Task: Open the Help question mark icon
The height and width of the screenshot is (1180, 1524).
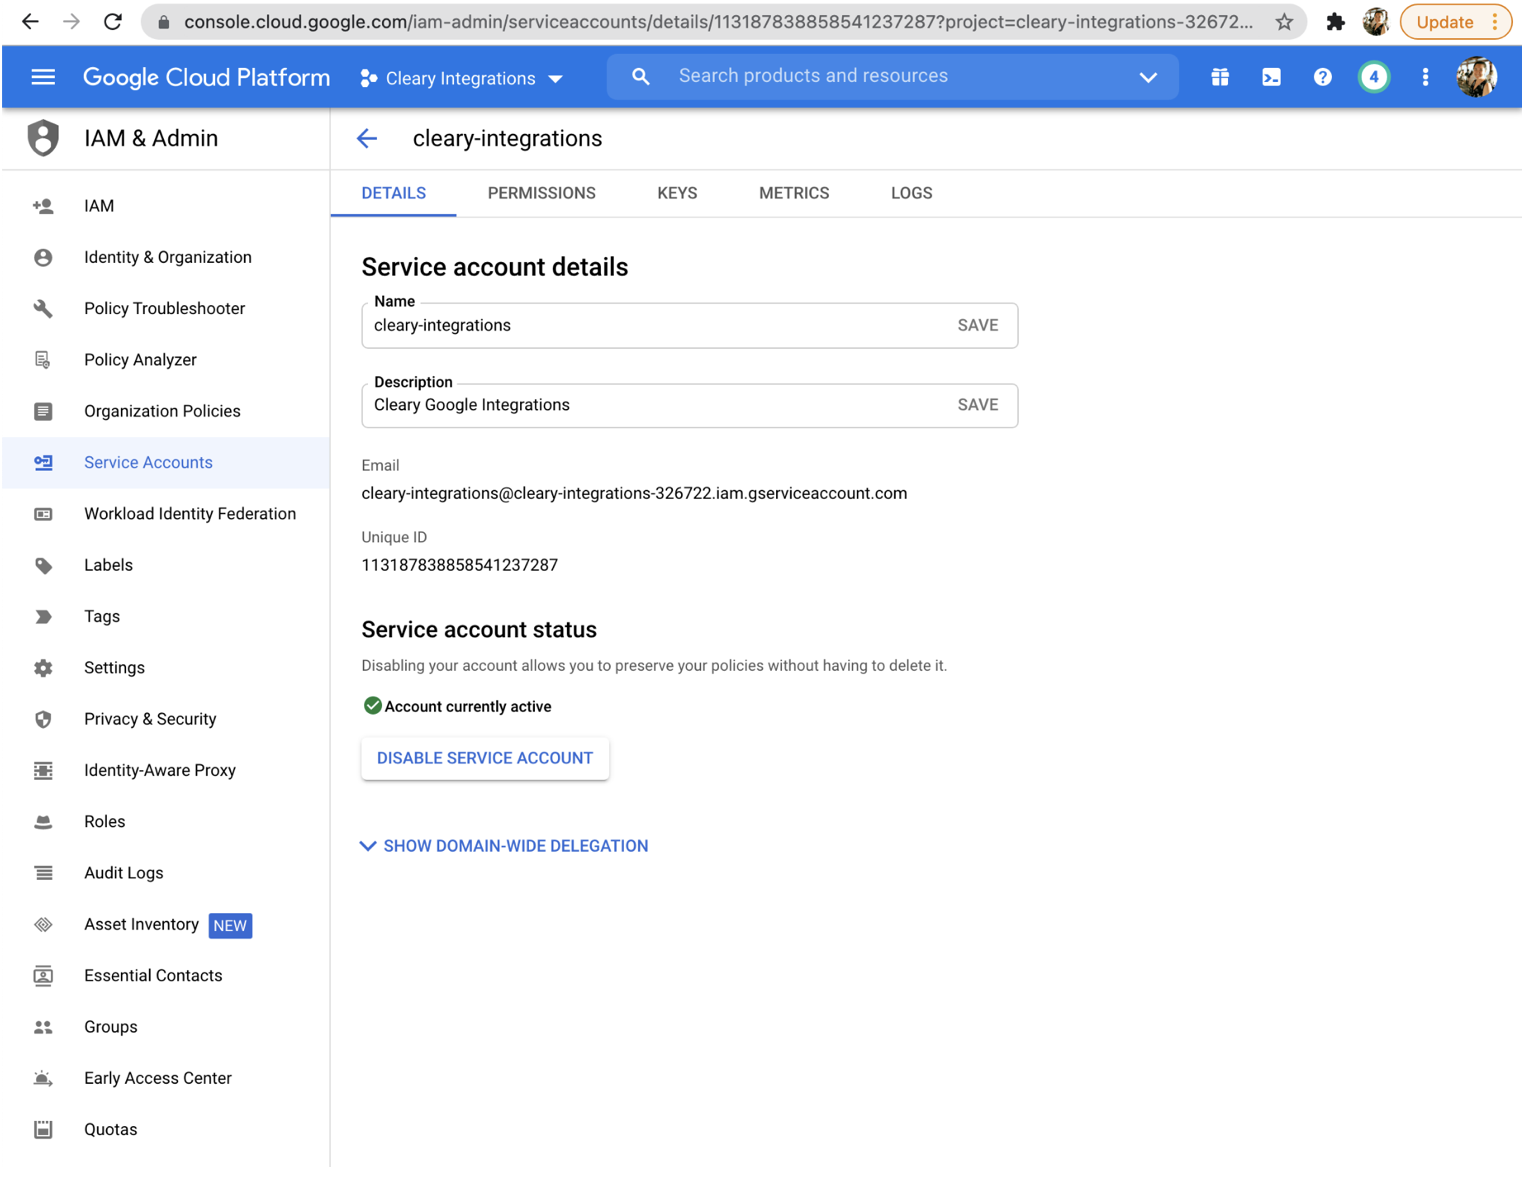Action: (1322, 77)
